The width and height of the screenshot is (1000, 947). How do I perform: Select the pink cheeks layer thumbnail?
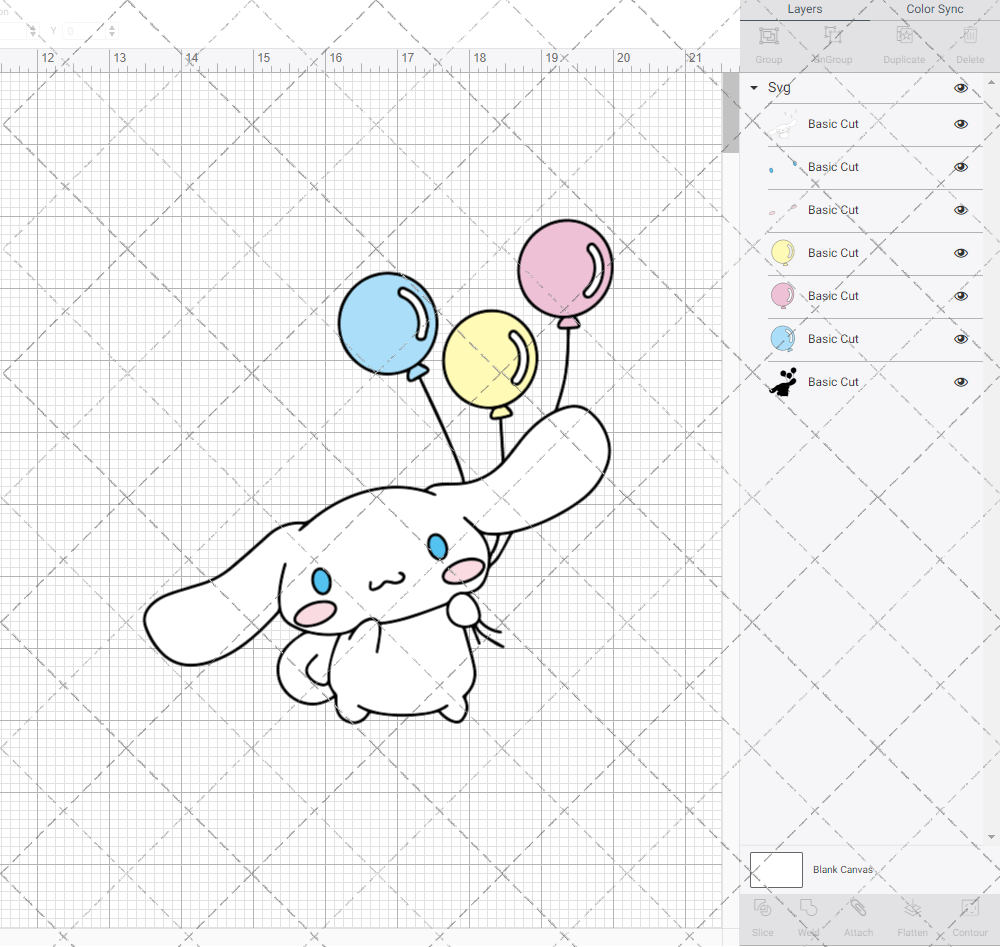click(783, 210)
